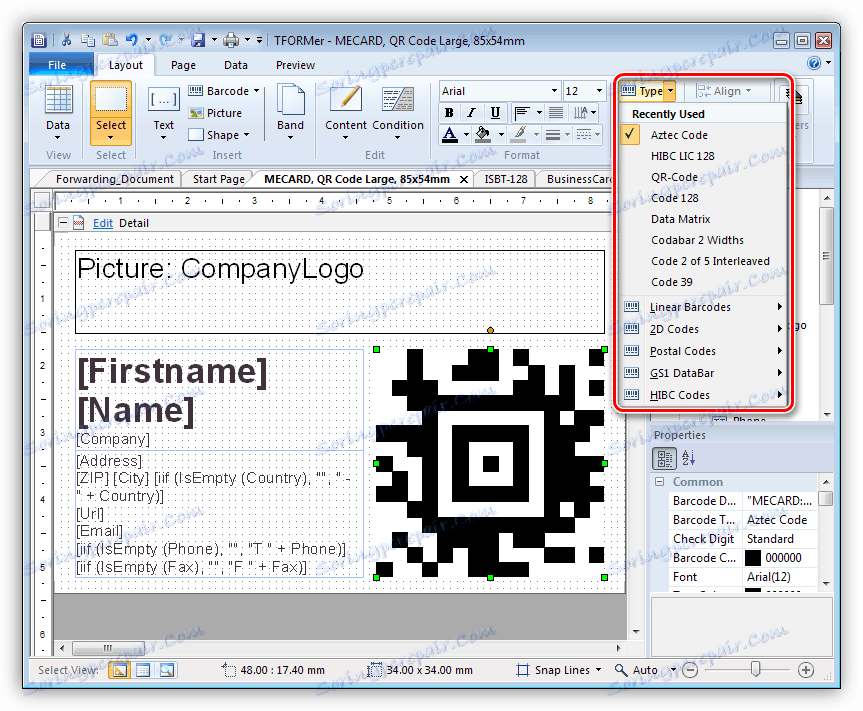Viewport: 863px width, 711px height.
Task: Click the zoom out minus button
Action: (x=690, y=670)
